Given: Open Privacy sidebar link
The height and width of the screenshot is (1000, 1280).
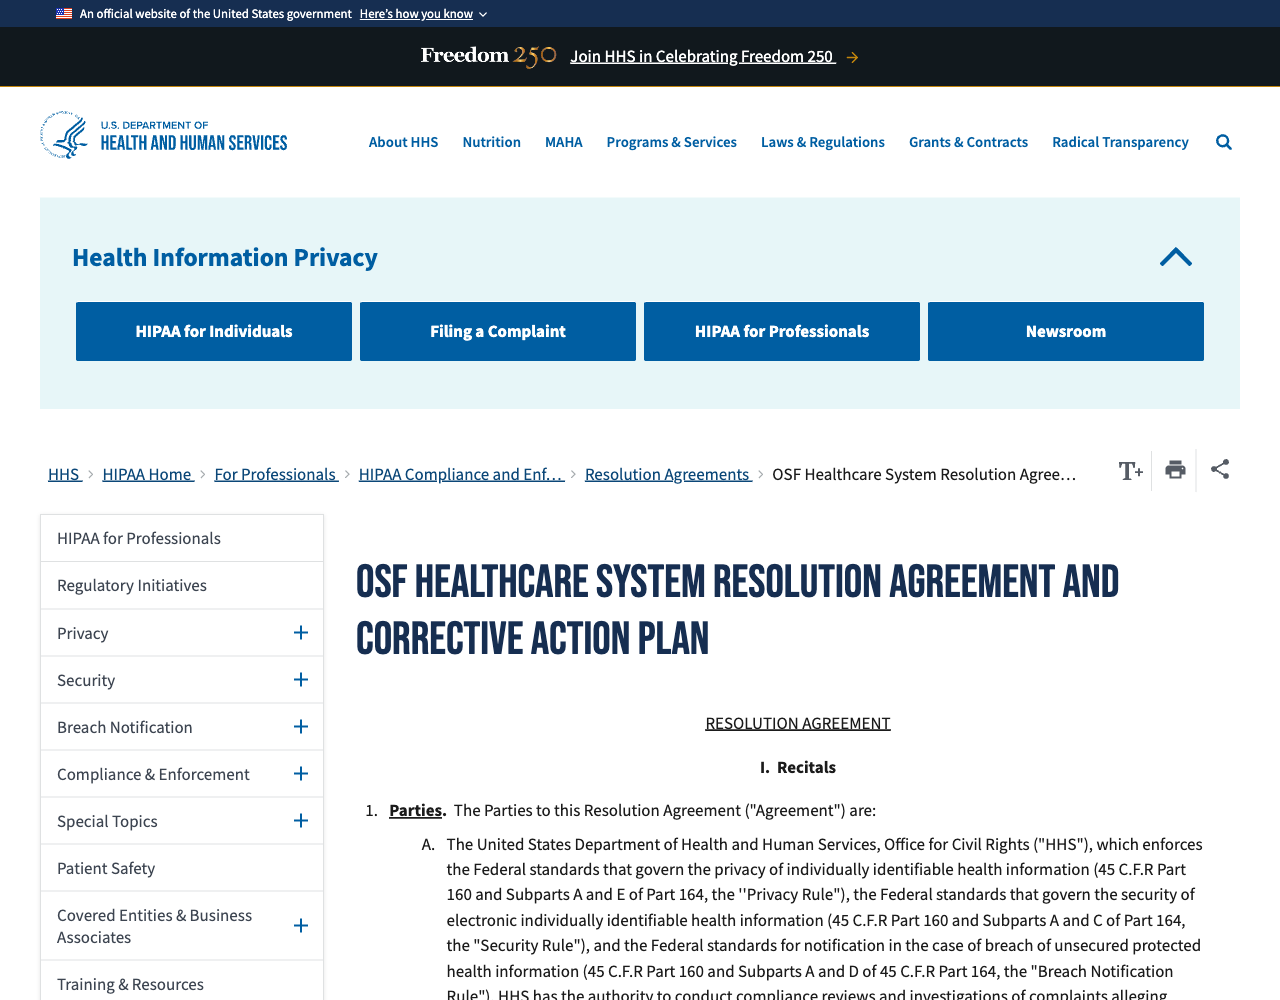Looking at the screenshot, I should [x=83, y=633].
